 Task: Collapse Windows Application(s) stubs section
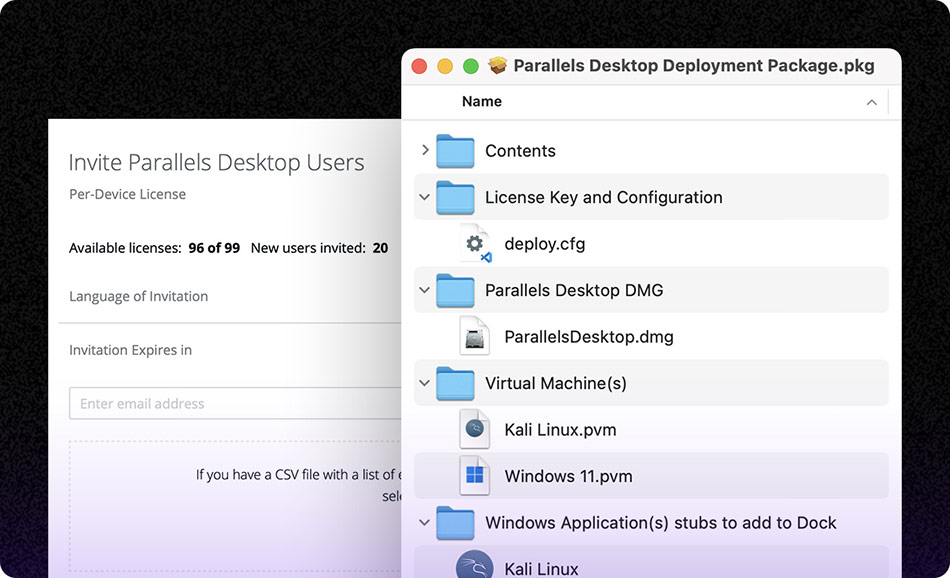click(x=423, y=522)
